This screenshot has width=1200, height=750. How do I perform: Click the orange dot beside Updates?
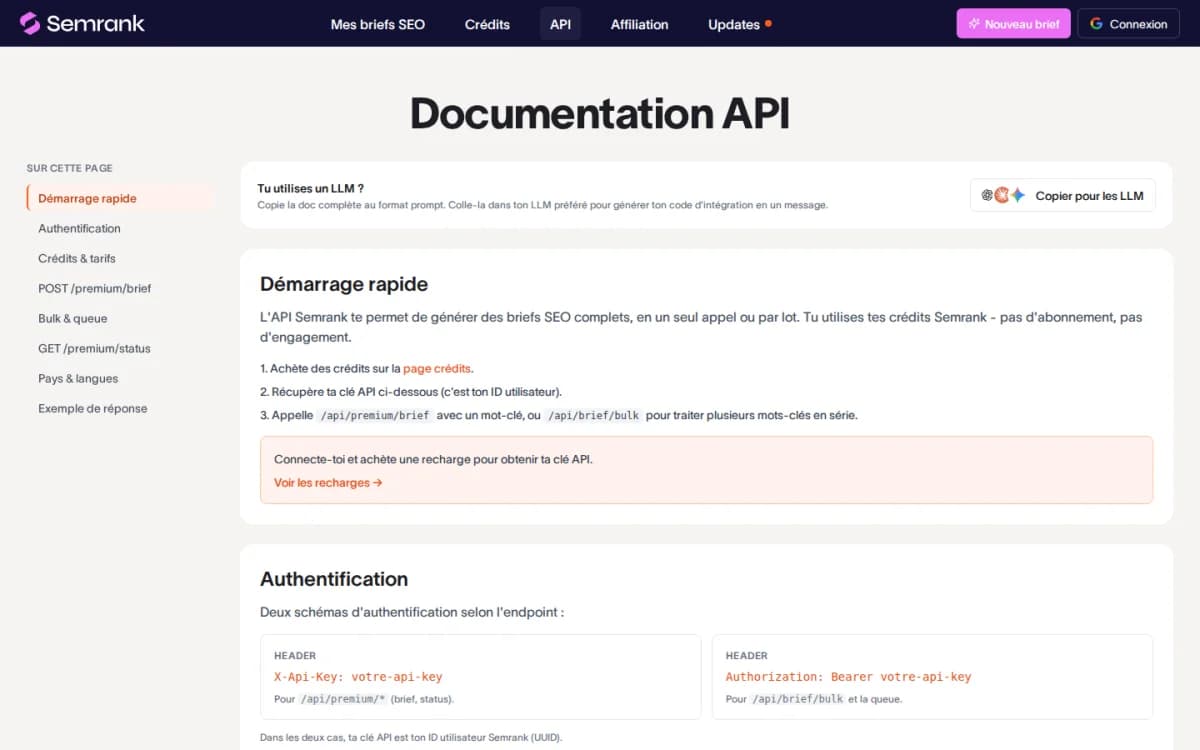(768, 23)
